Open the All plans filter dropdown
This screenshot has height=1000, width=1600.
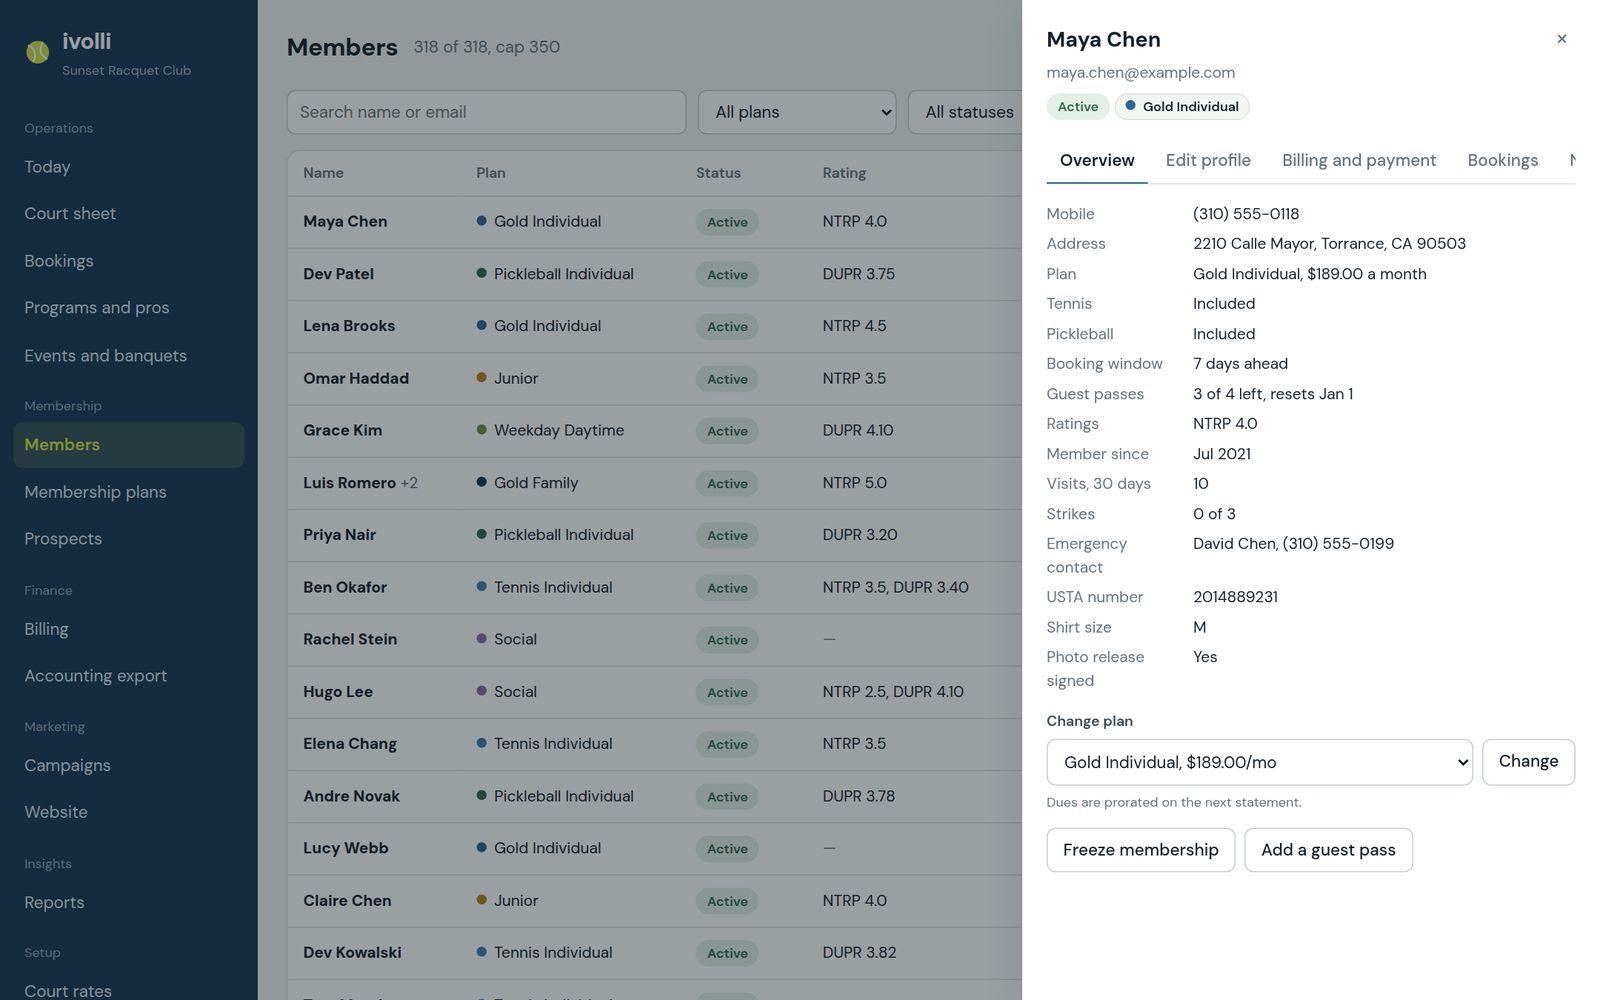coord(797,112)
